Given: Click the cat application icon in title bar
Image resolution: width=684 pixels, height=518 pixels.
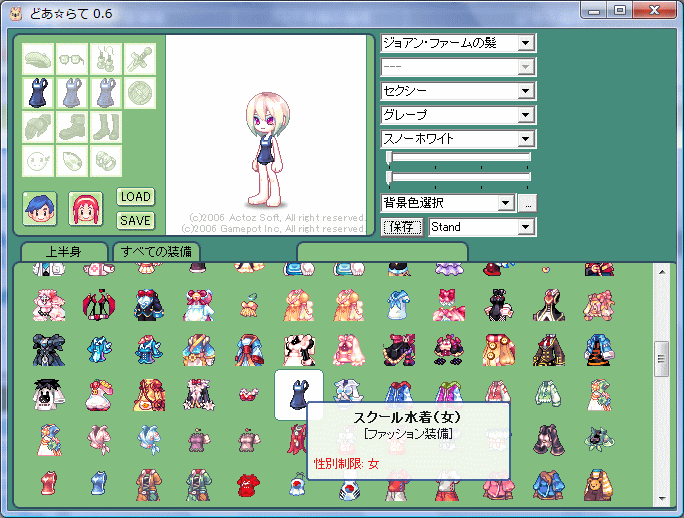Looking at the screenshot, I should click(x=16, y=14).
